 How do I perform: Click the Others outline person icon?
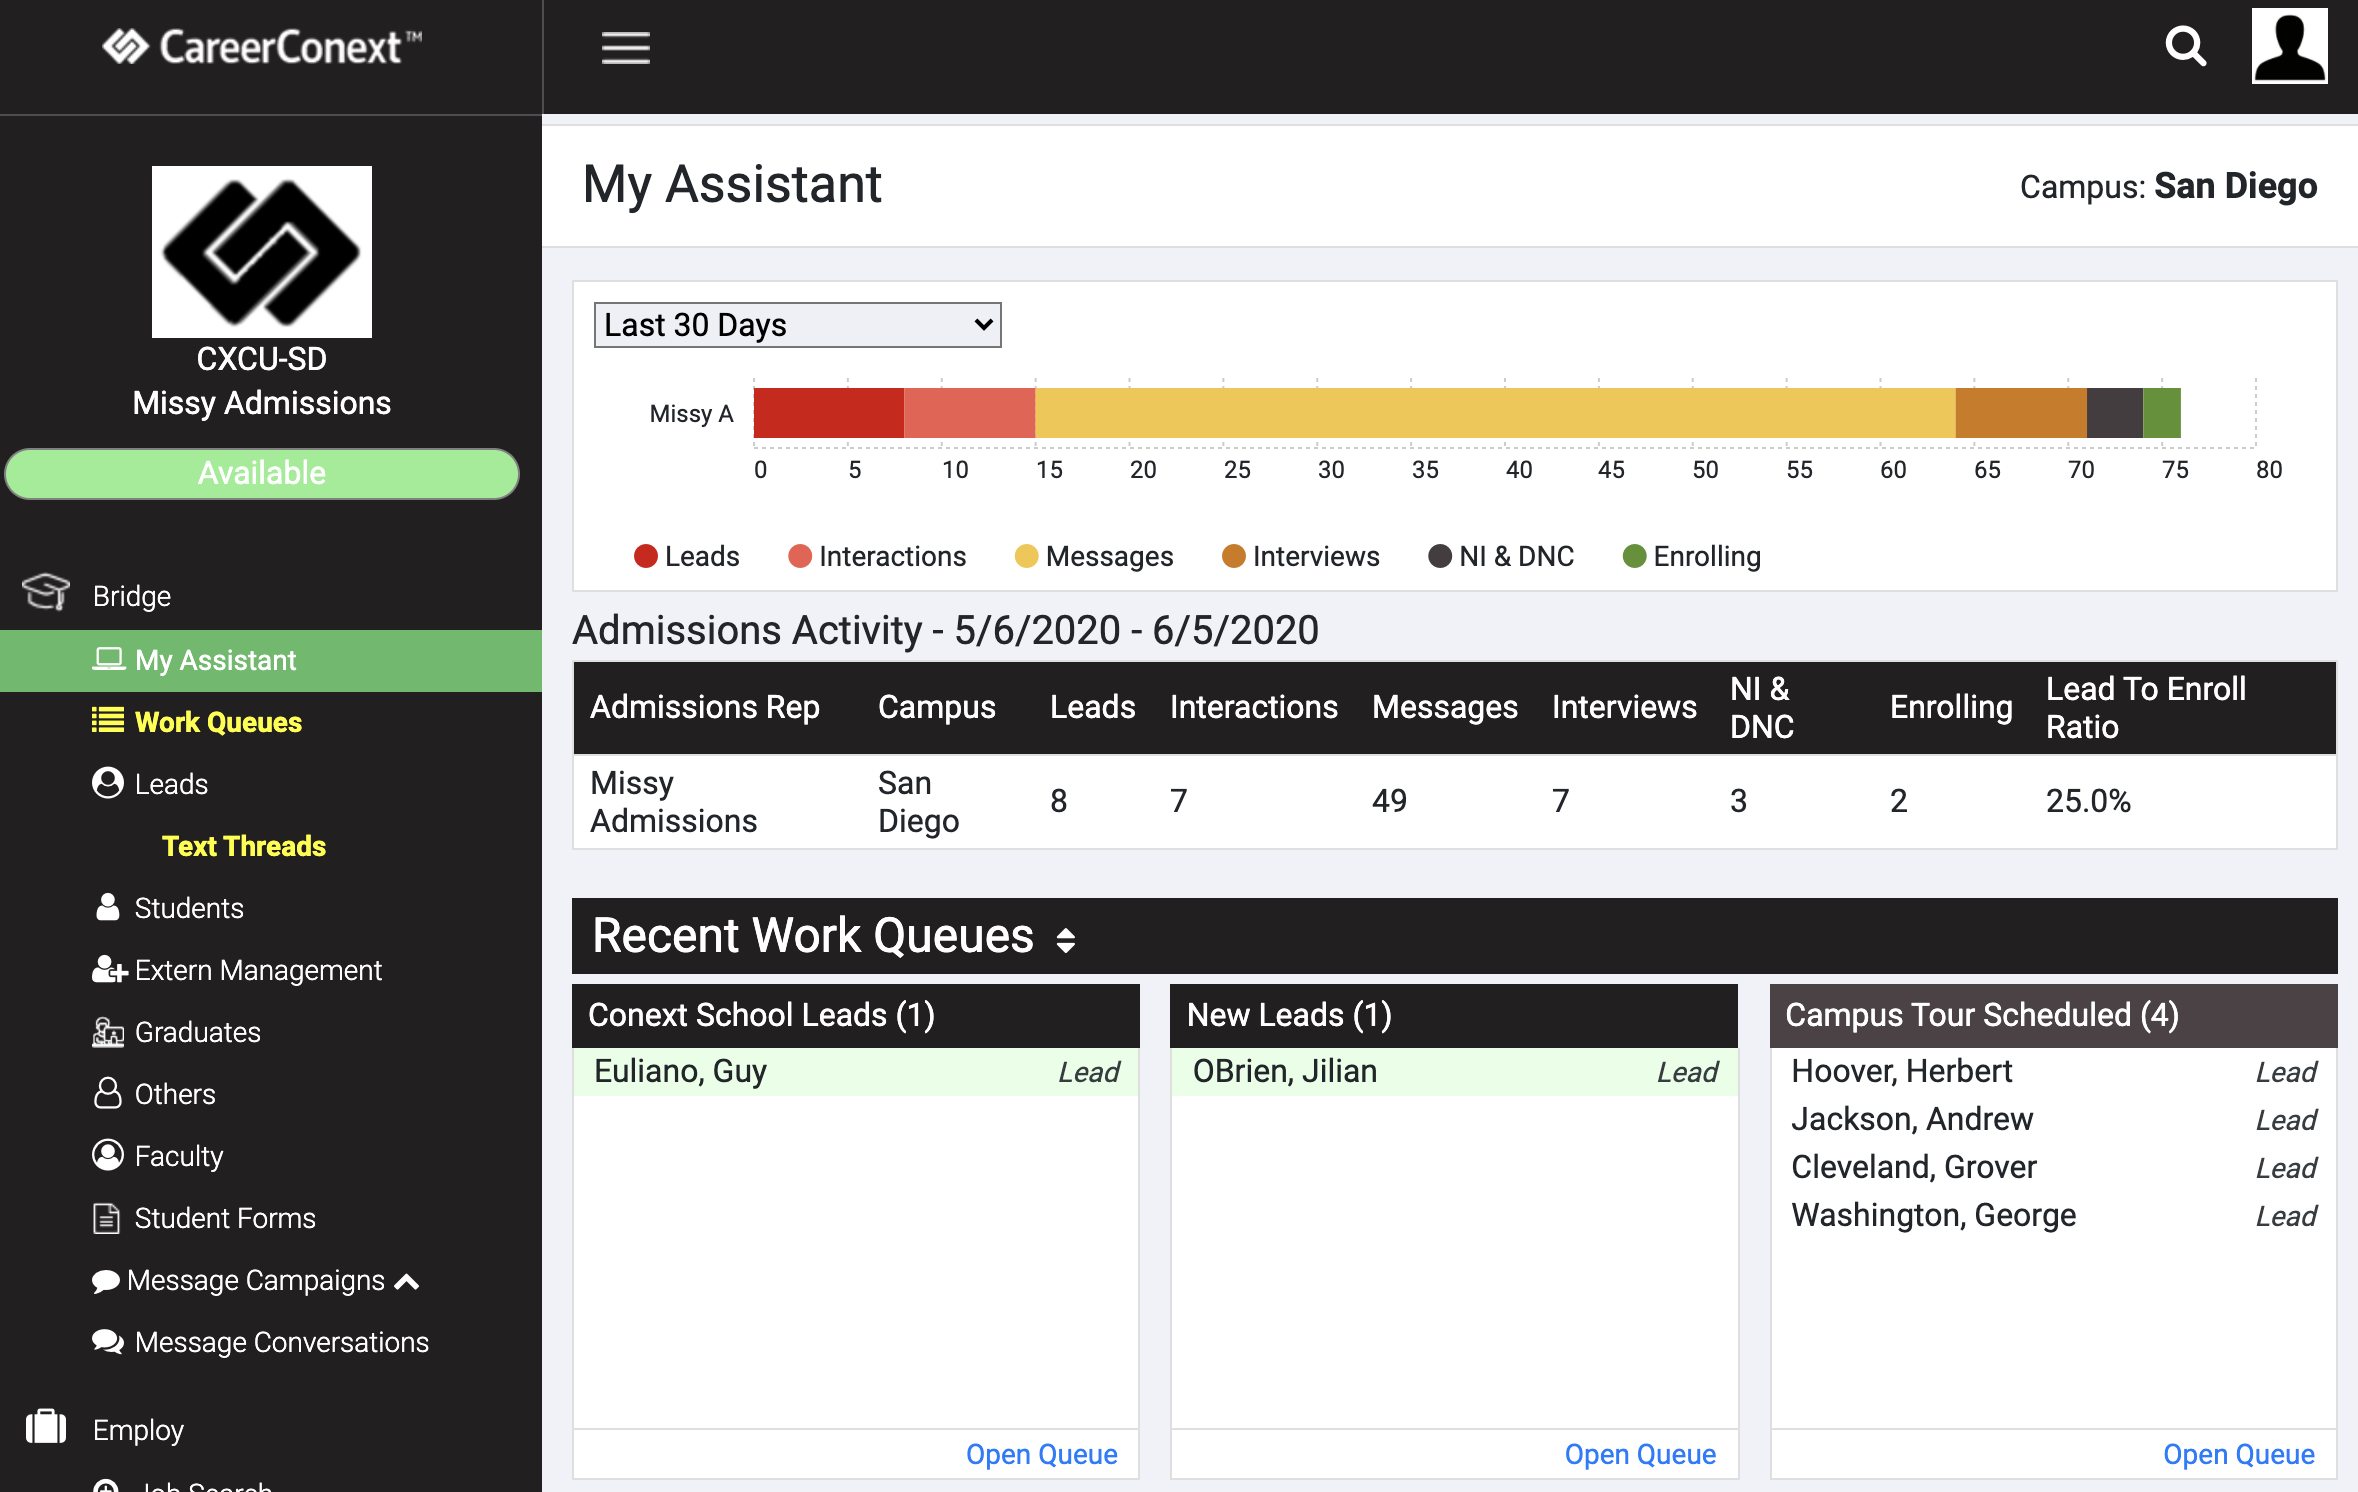108,1093
